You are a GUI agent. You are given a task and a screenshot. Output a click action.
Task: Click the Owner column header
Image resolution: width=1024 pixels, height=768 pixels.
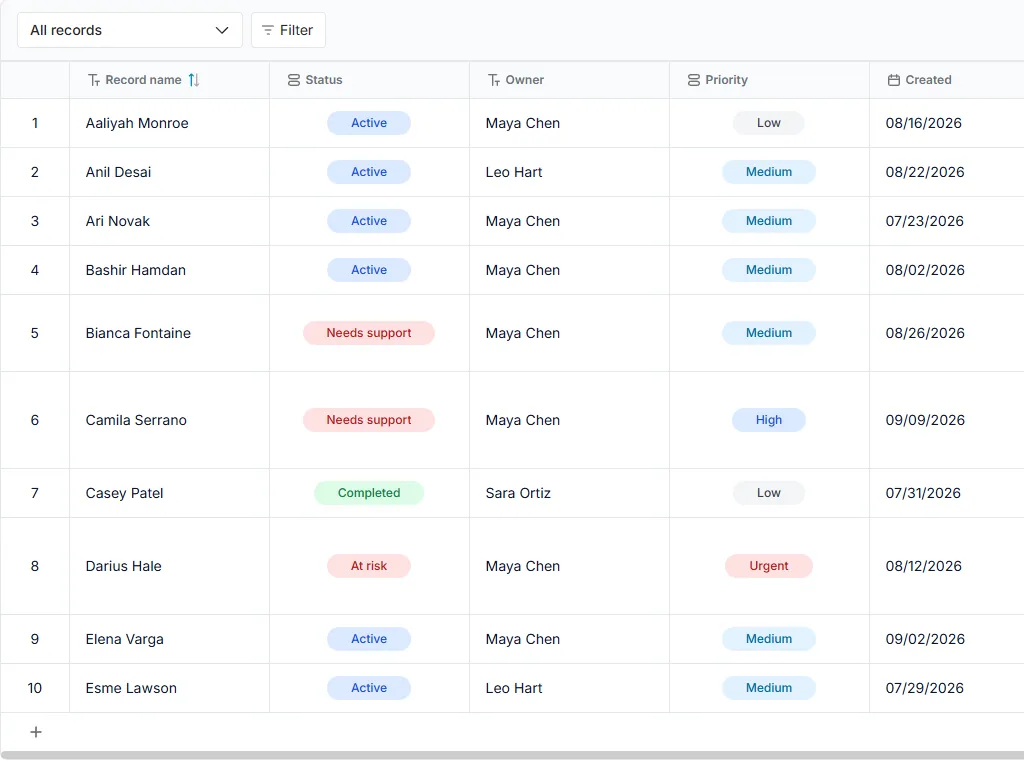[x=569, y=80]
